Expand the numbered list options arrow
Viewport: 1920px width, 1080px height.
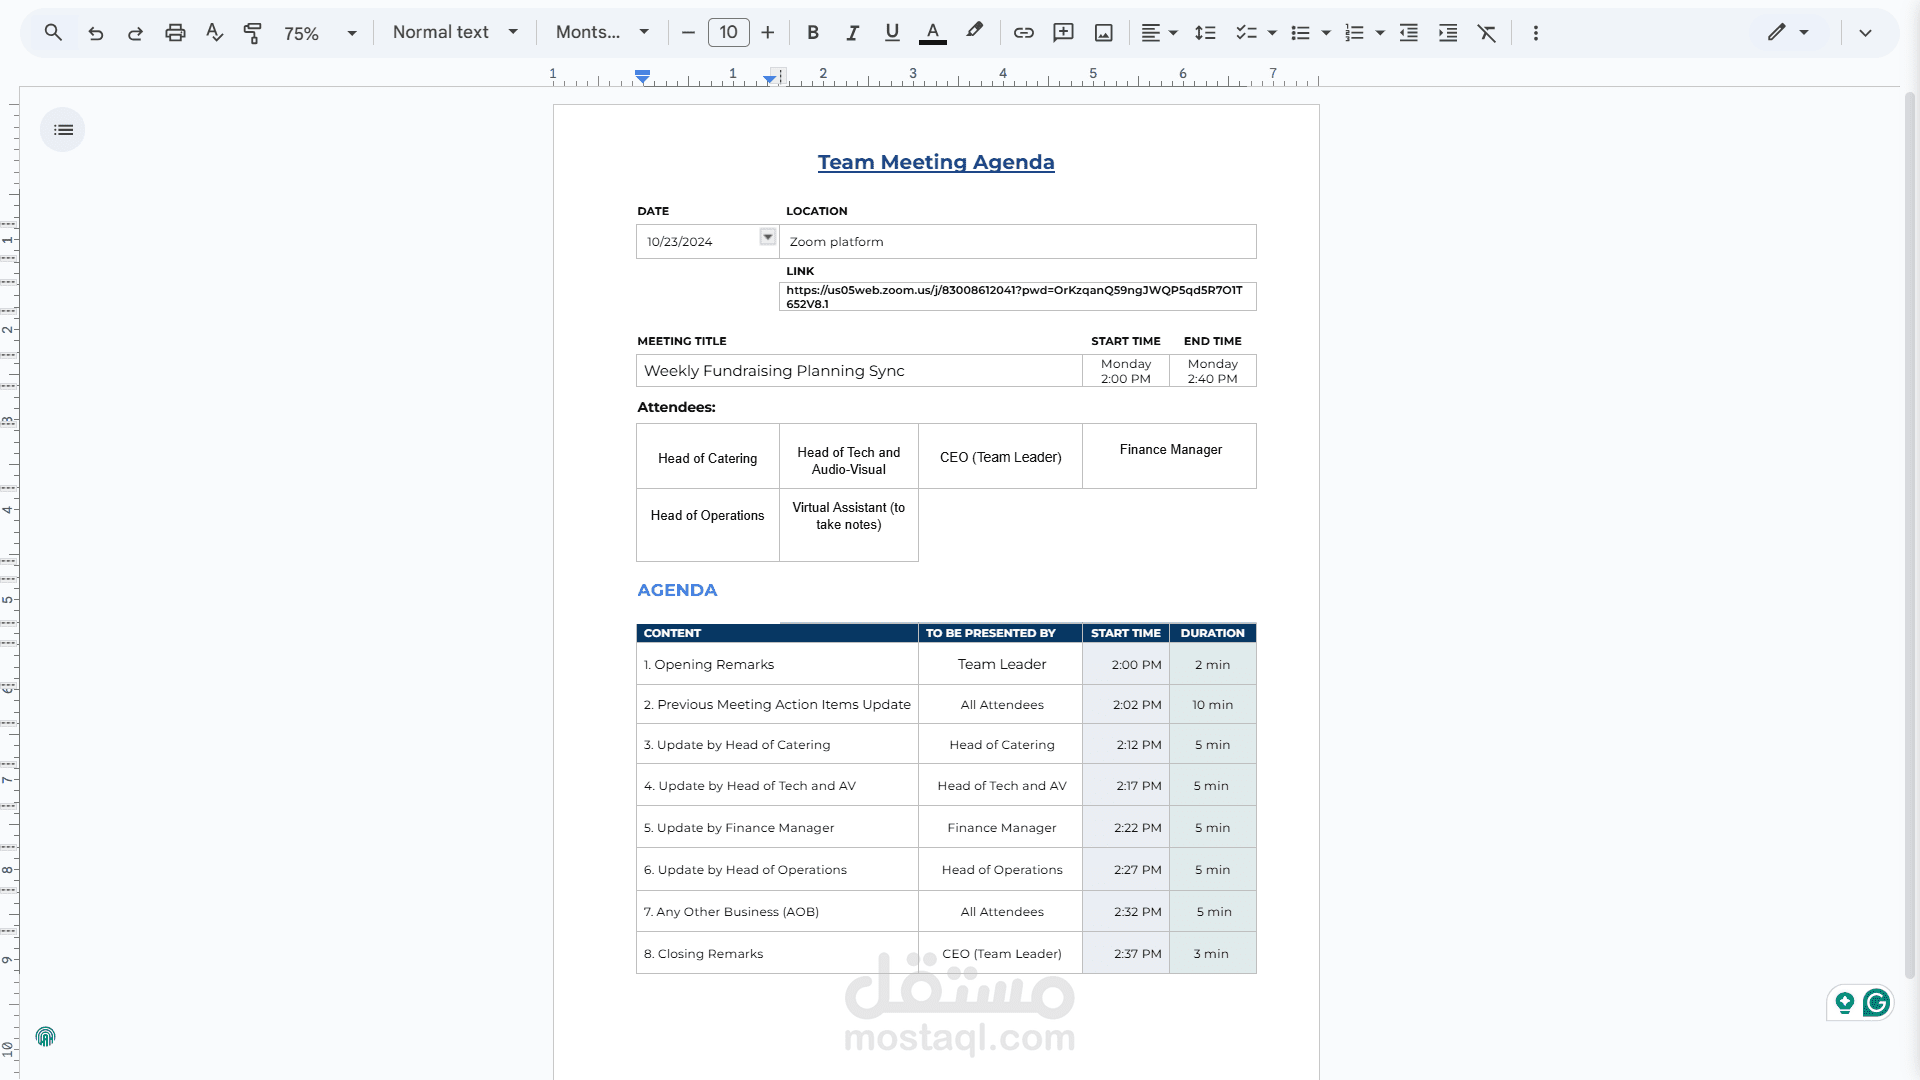tap(1380, 32)
